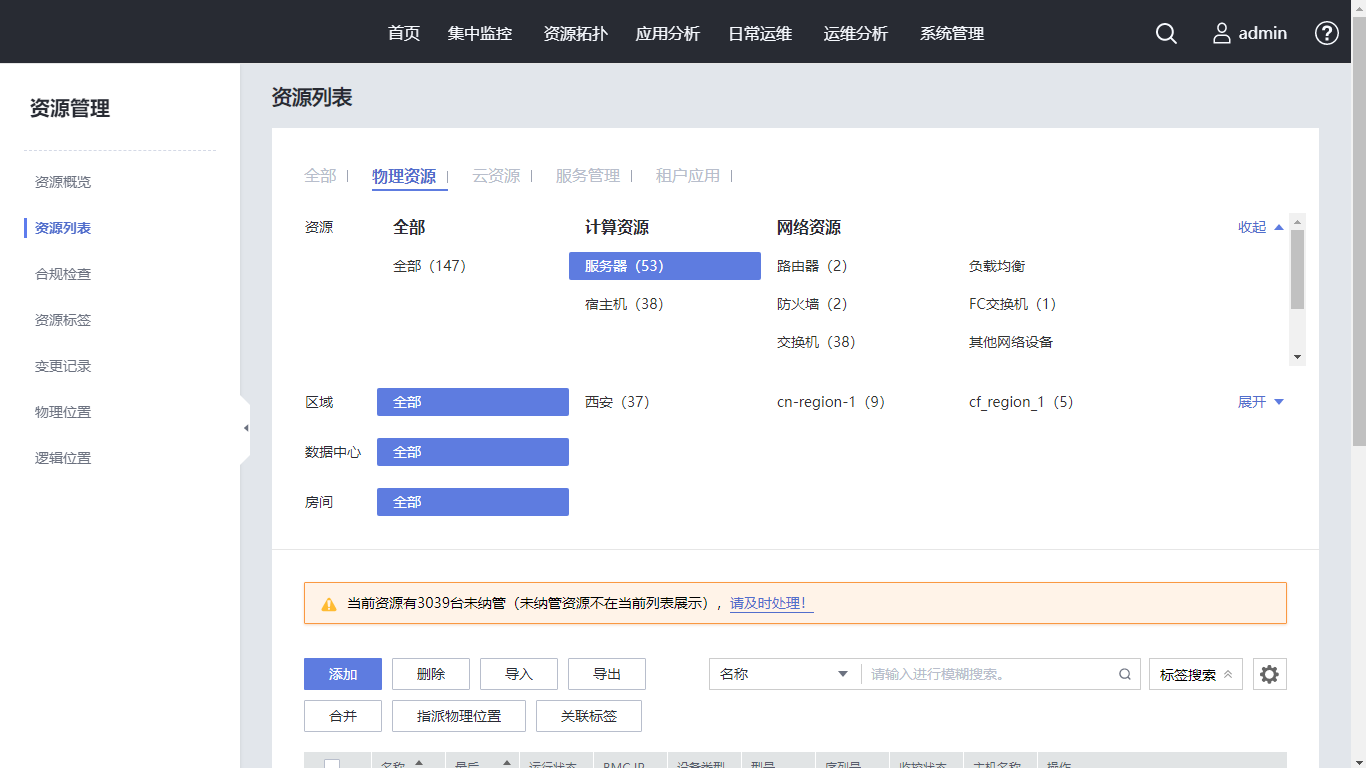
Task: Follow the 请及时处理! link
Action: pyautogui.click(x=771, y=604)
